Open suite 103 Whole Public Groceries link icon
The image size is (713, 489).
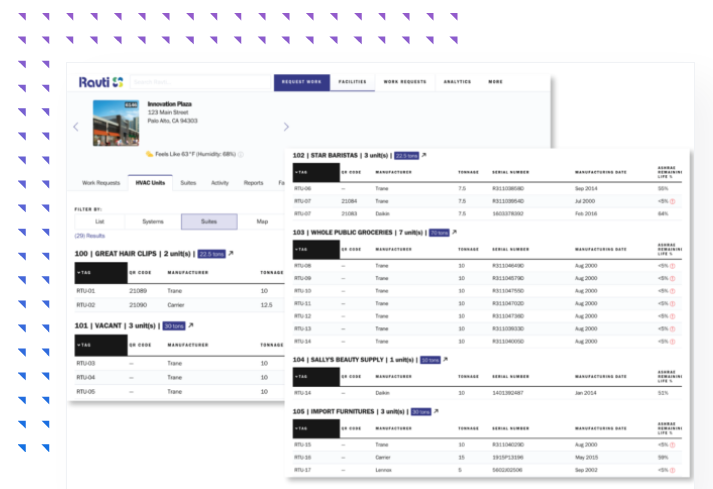454,232
